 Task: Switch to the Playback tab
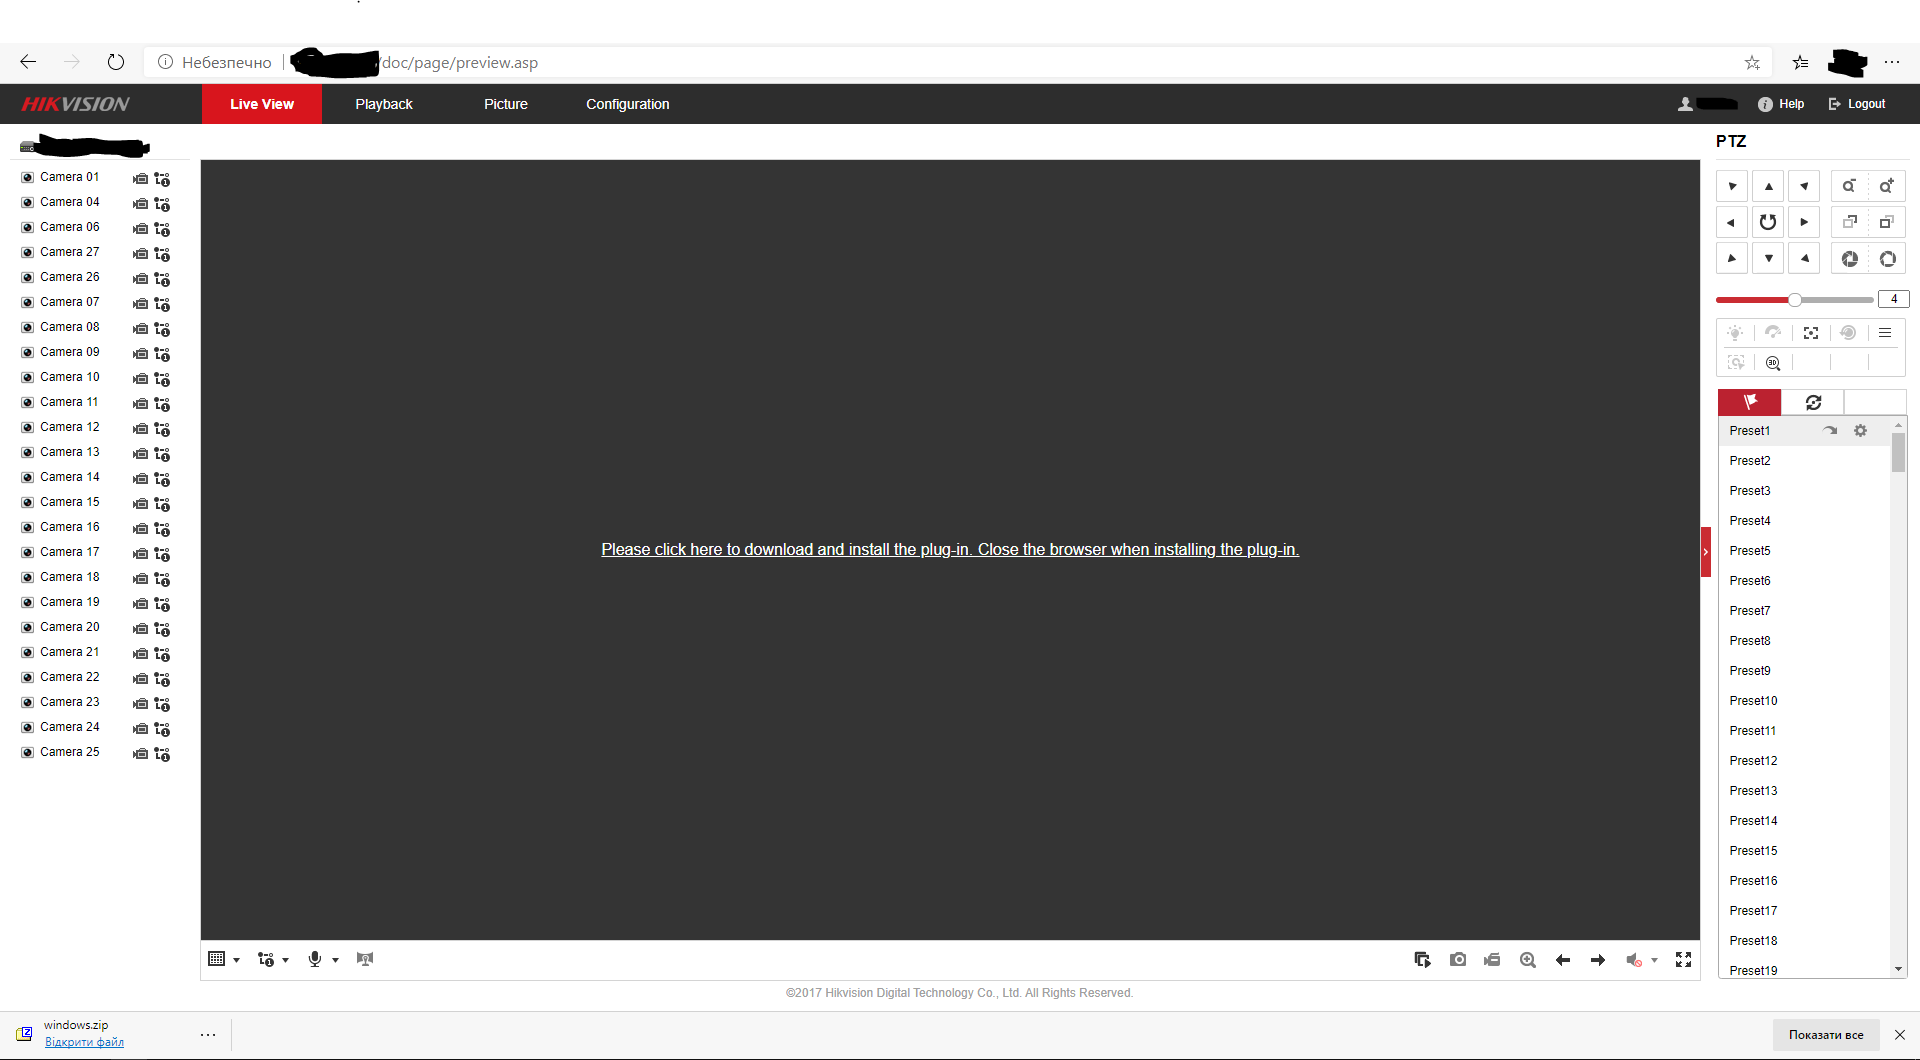click(x=384, y=104)
